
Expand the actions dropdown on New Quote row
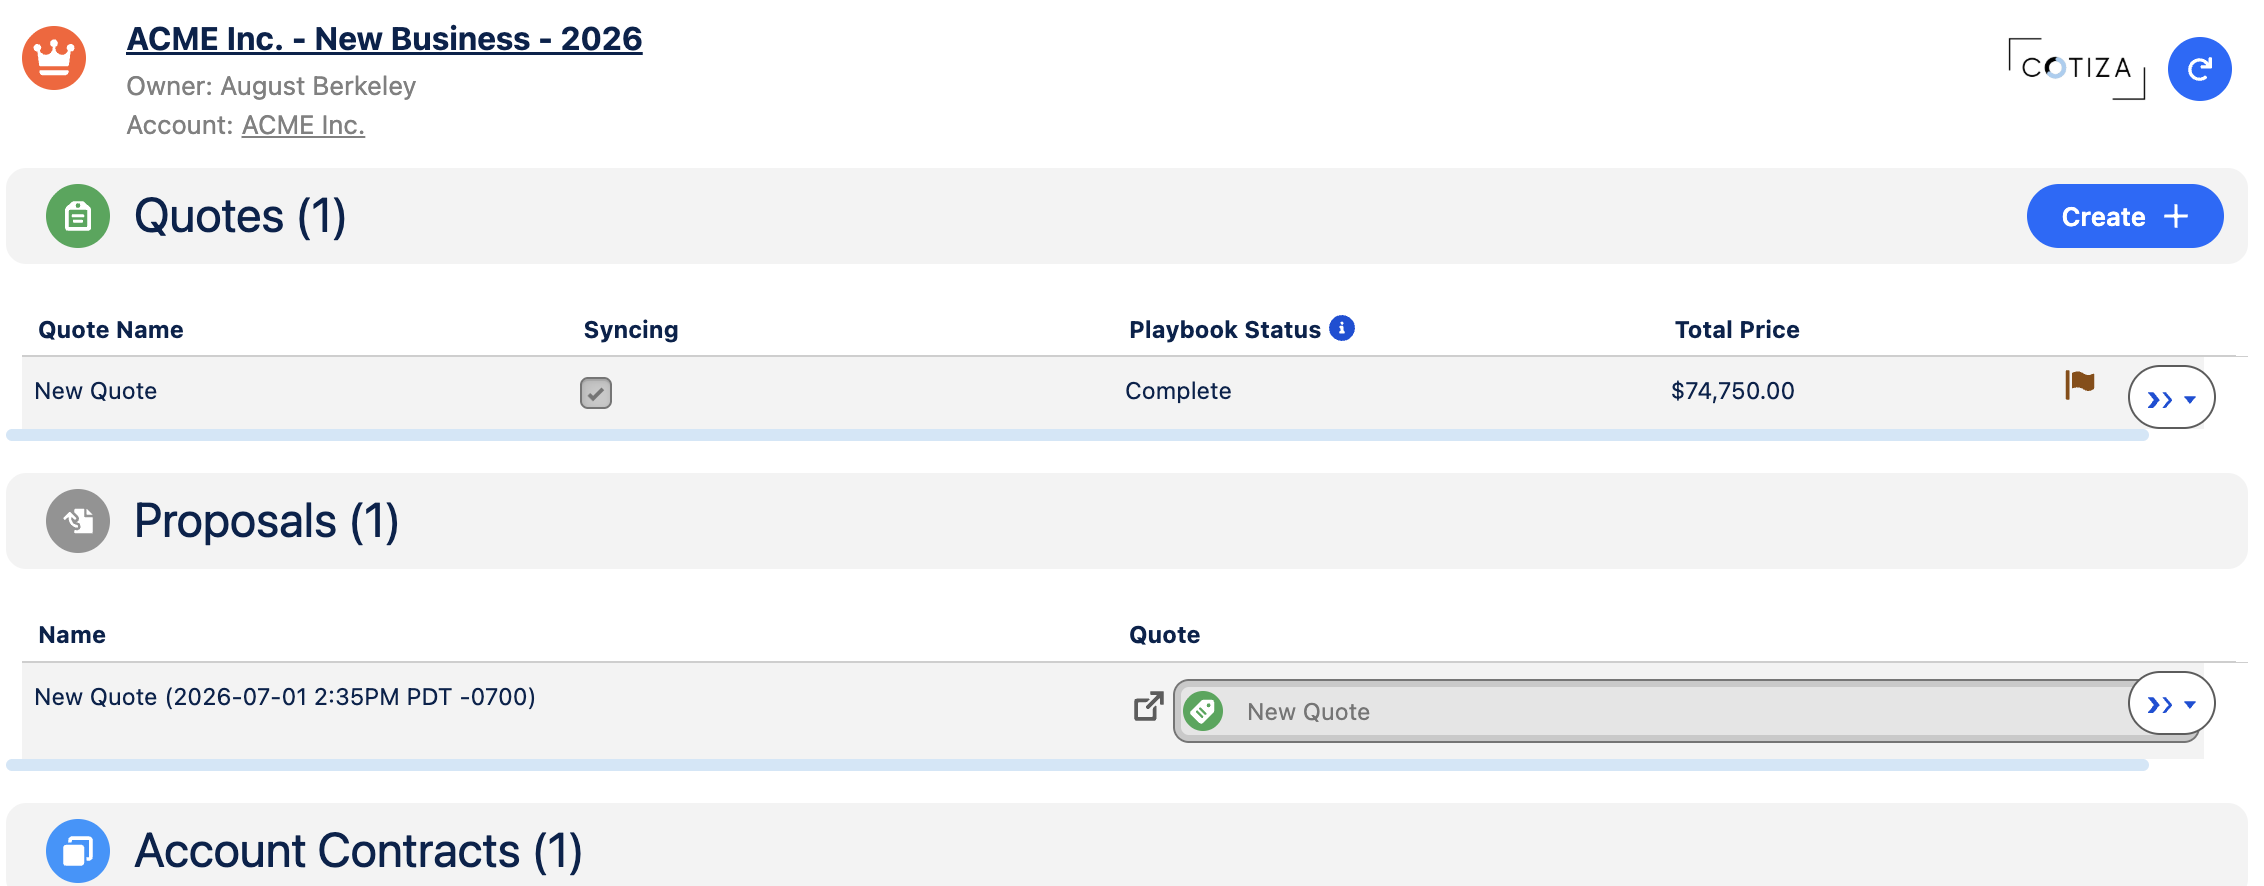point(2171,398)
